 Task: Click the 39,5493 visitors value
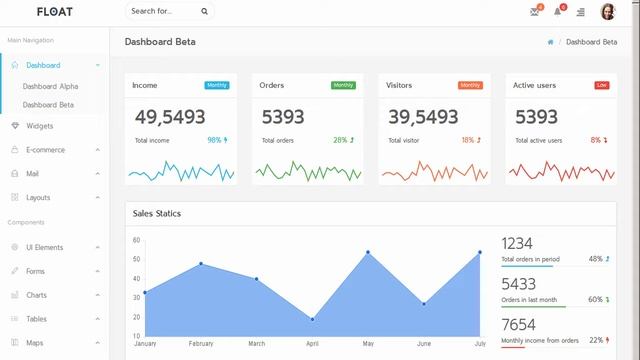pos(423,117)
